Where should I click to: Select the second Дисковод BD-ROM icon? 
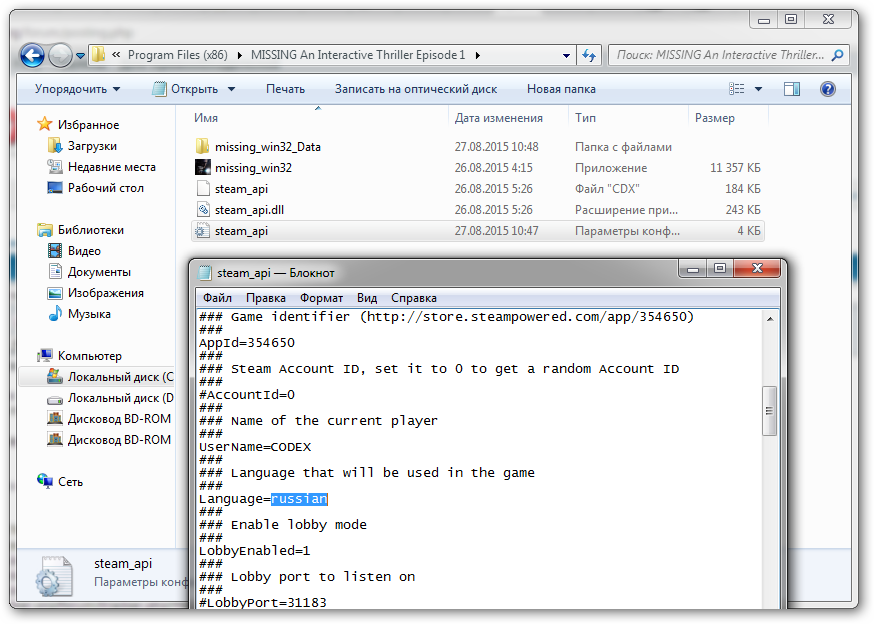pyautogui.click(x=55, y=439)
